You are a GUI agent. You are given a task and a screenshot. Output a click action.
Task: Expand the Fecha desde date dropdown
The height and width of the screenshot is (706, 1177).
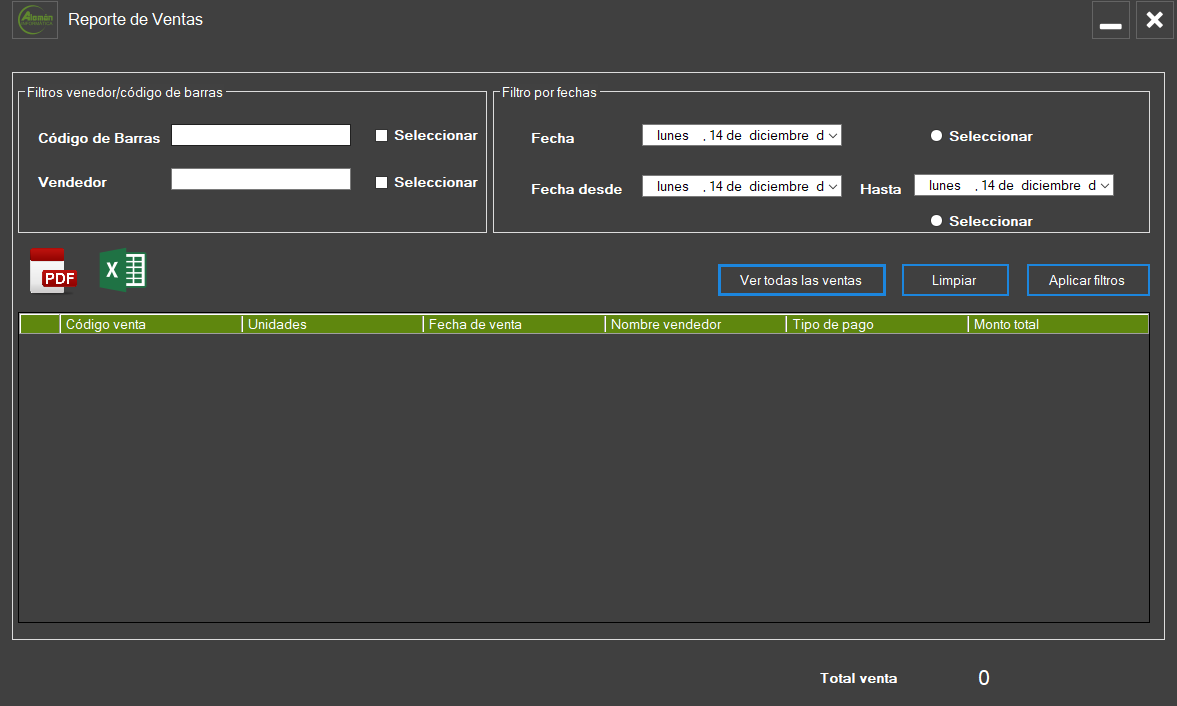point(833,187)
